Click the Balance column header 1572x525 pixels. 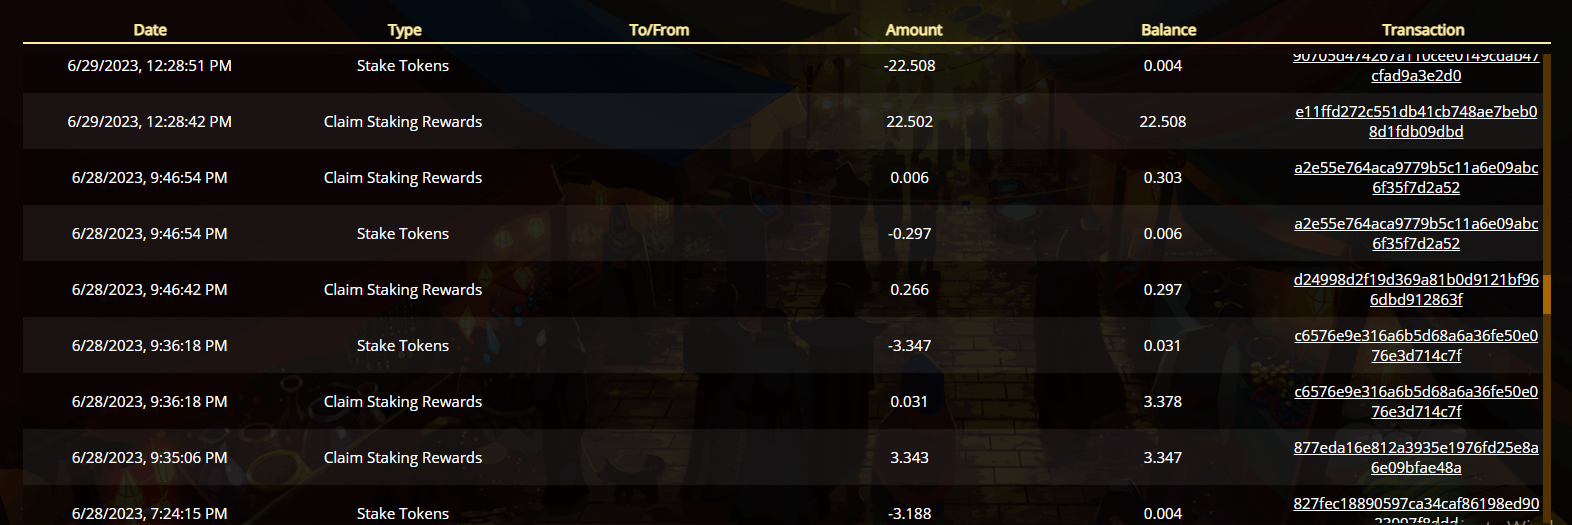click(1168, 30)
